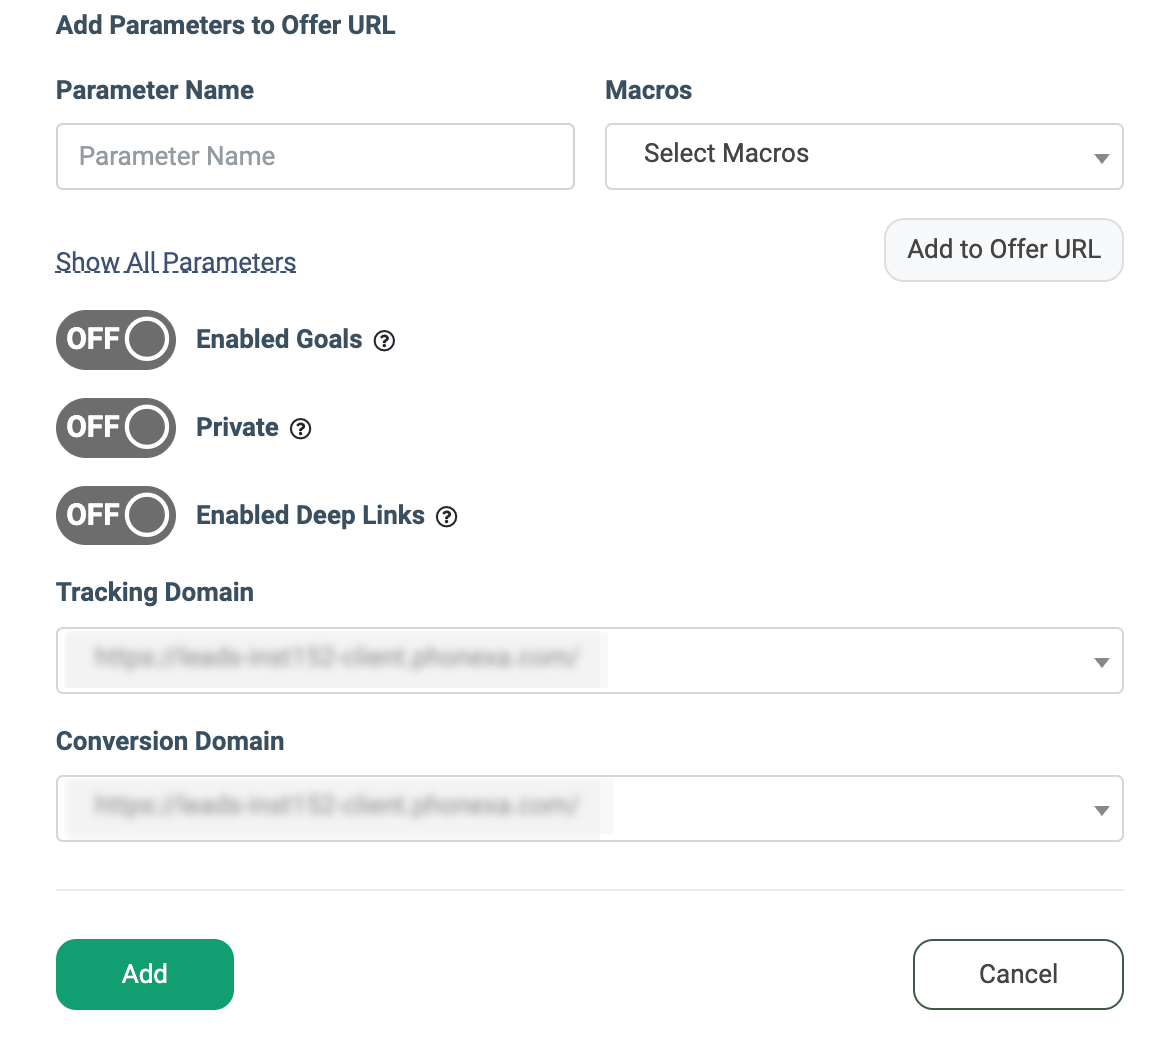The image size is (1176, 1048).
Task: Click the Tracking Domain caret arrow icon
Action: [1101, 662]
